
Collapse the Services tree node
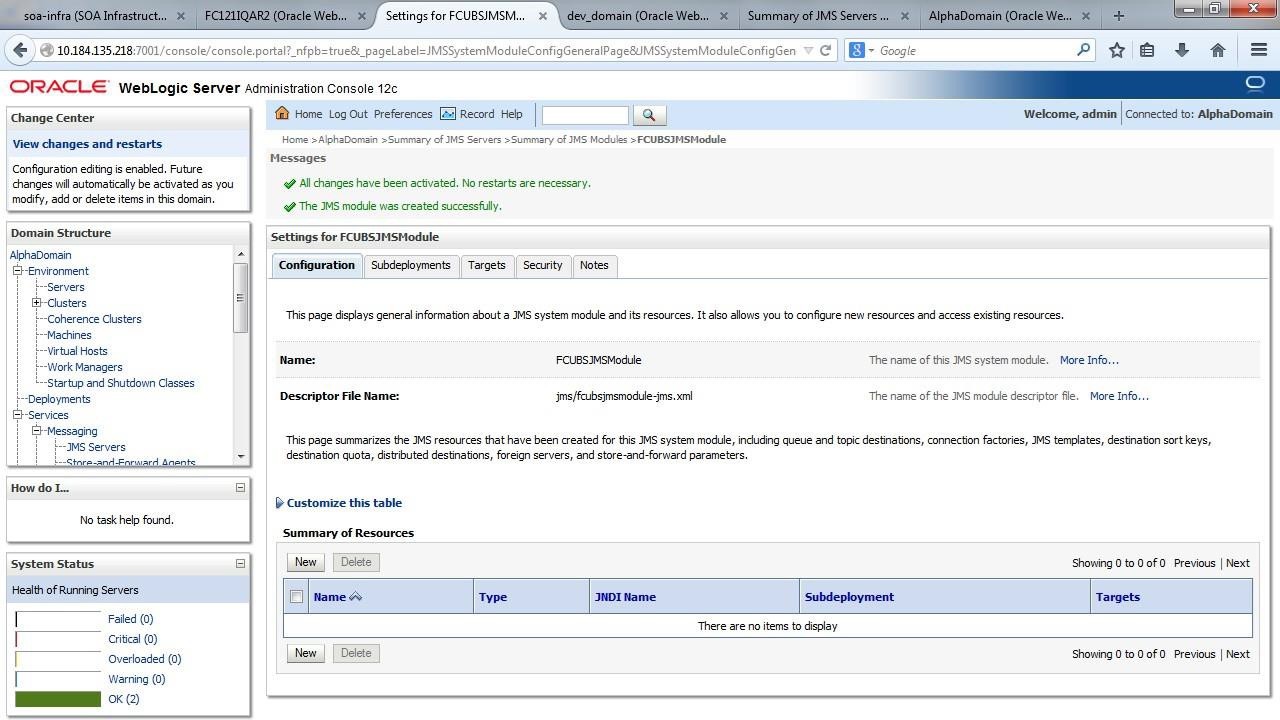17,415
